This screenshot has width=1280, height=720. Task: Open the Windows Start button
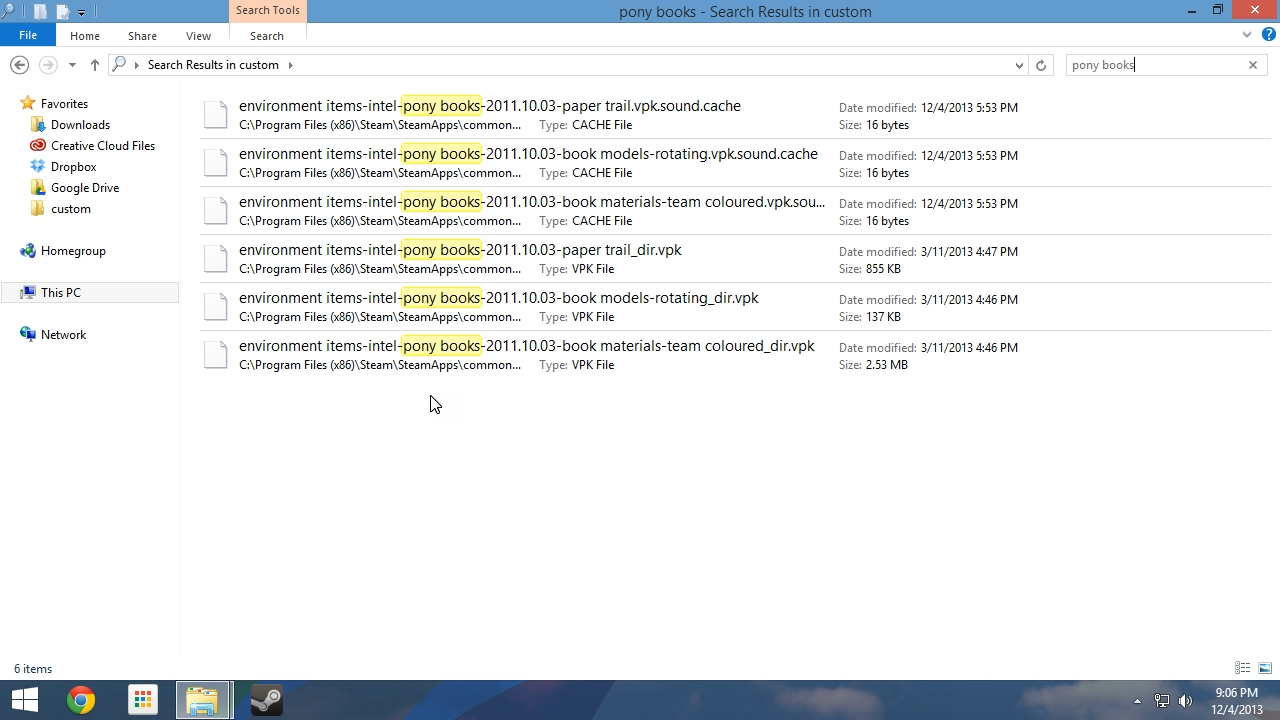(24, 700)
